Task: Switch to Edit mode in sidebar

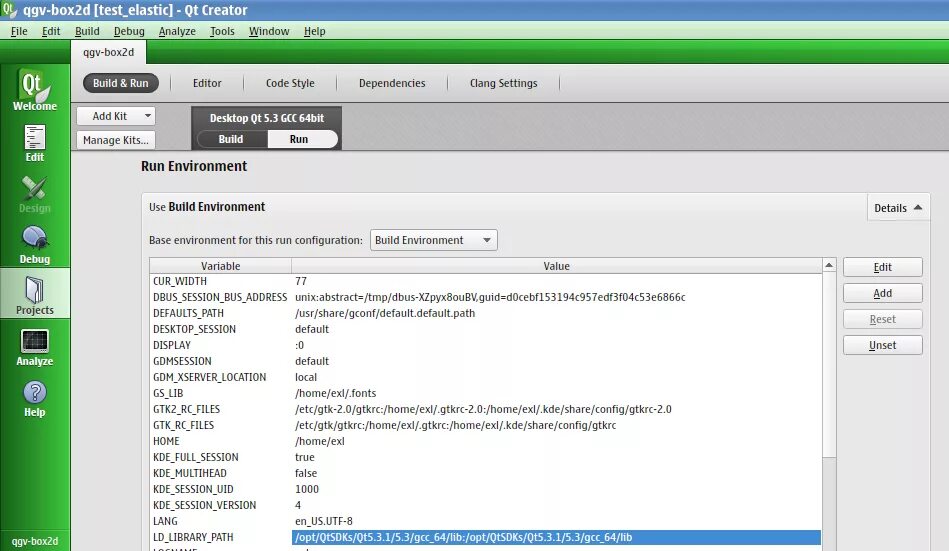Action: coord(34,144)
